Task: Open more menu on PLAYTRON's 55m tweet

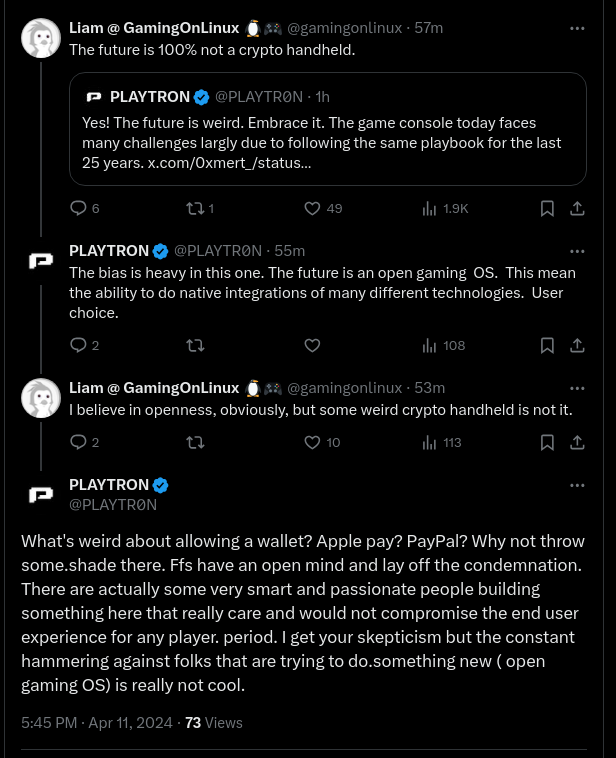Action: (x=577, y=251)
